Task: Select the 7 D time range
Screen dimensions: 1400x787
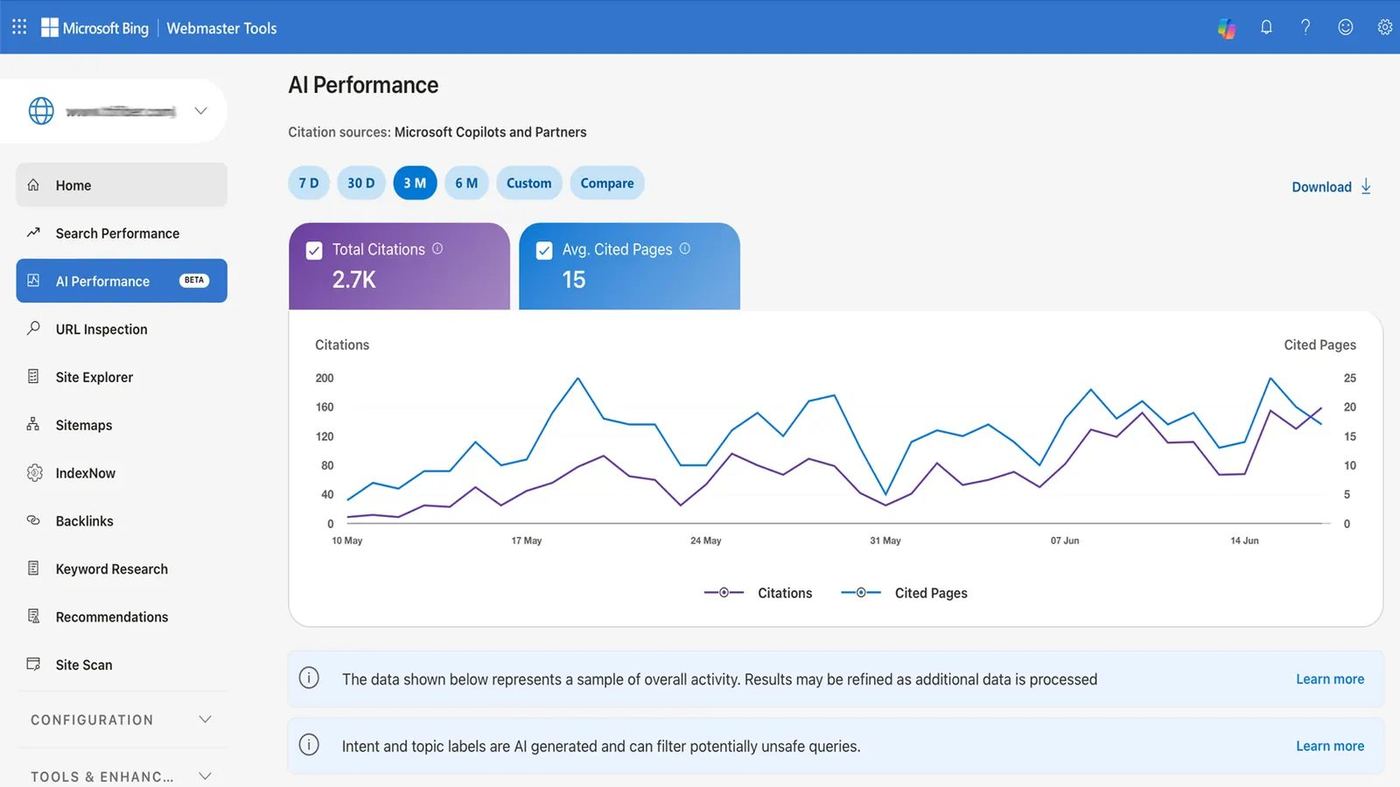Action: (x=309, y=183)
